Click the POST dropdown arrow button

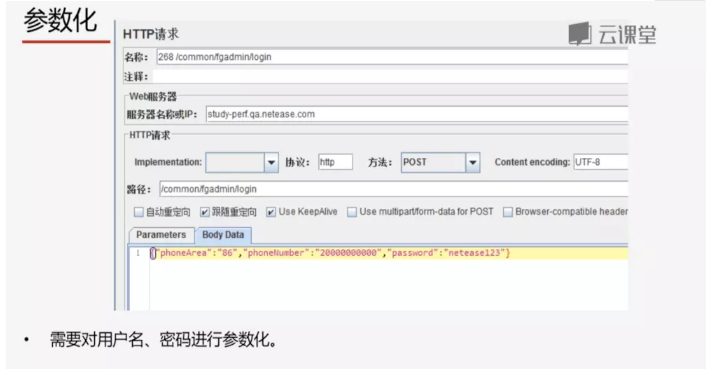pos(473,162)
